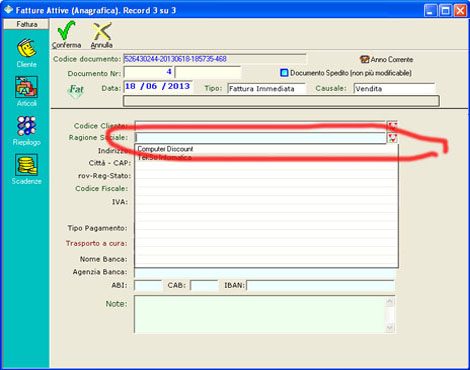Click the app icon in title bar
The image size is (470, 370).
click(x=8, y=10)
